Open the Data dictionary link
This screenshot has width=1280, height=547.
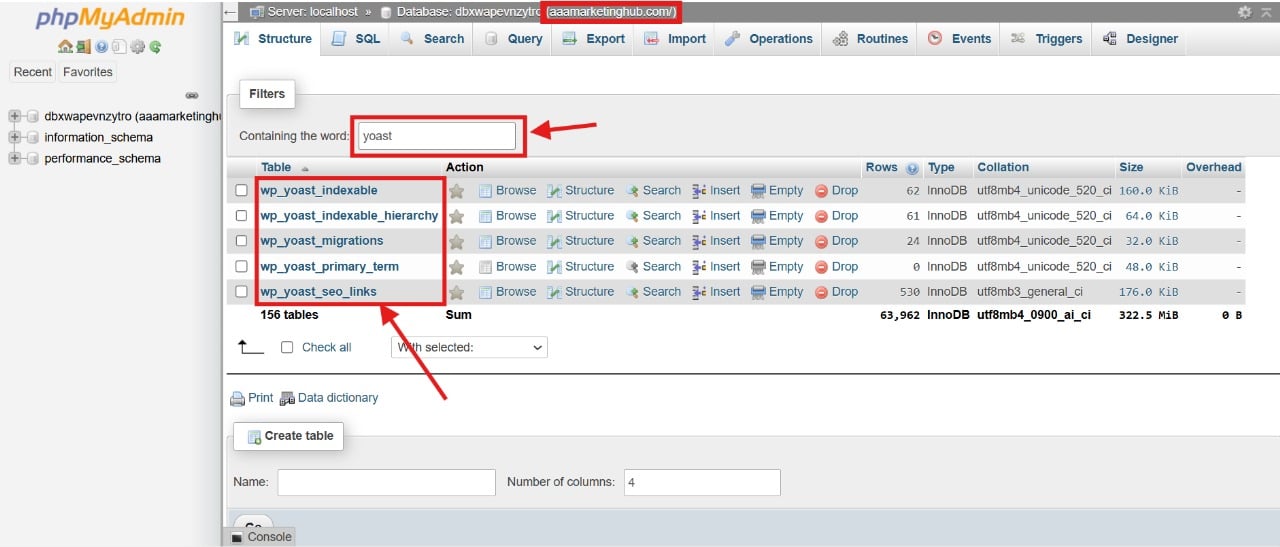click(x=329, y=398)
